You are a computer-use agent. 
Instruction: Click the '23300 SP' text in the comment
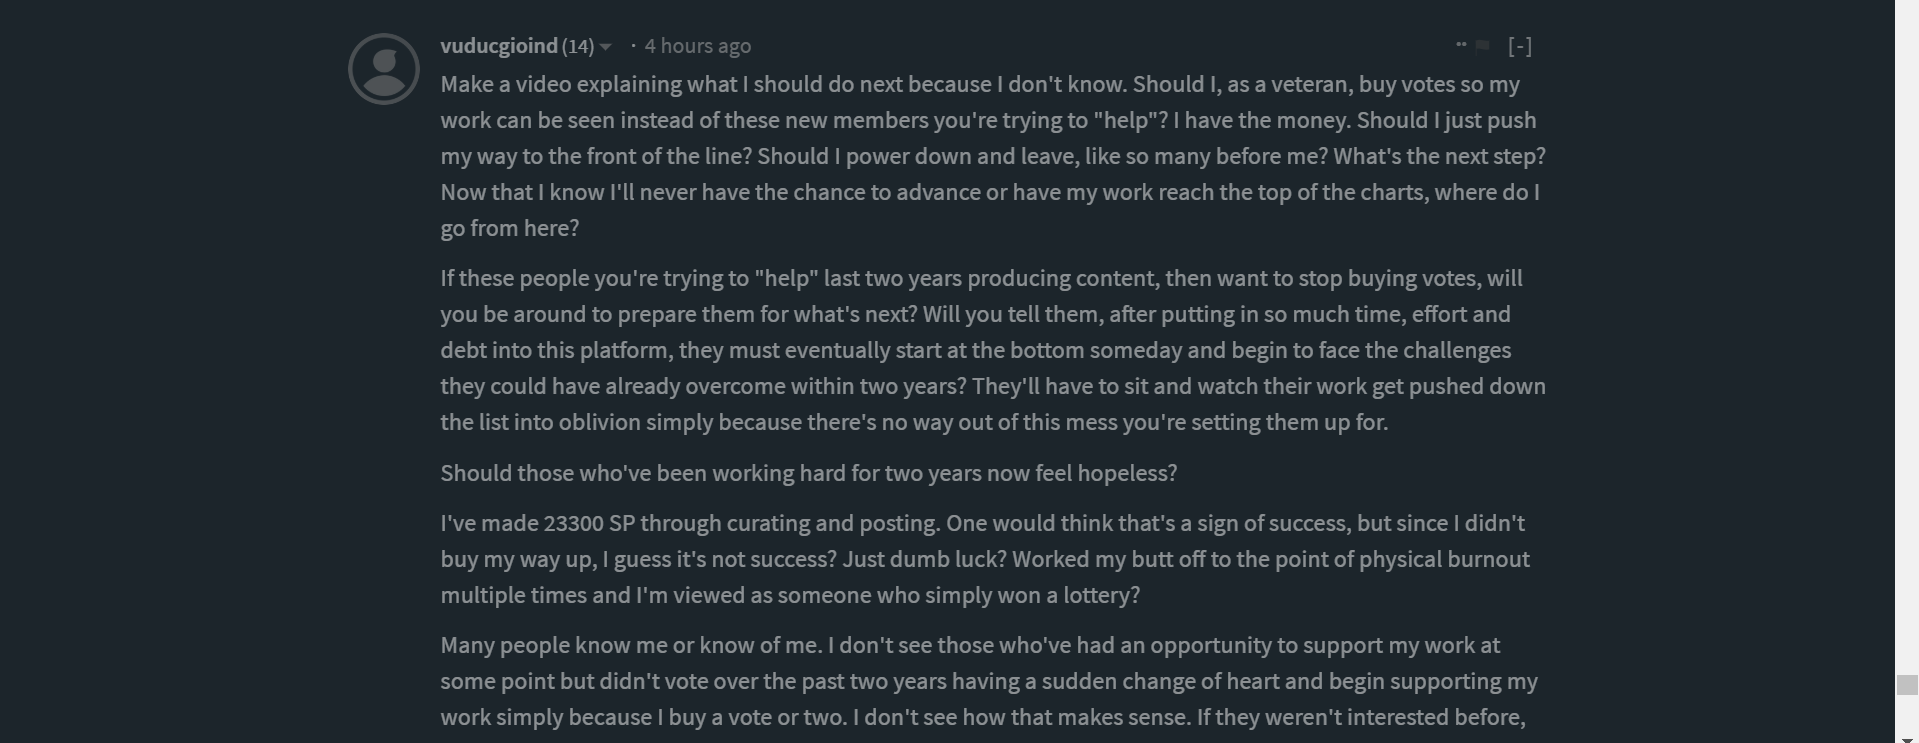pos(588,523)
